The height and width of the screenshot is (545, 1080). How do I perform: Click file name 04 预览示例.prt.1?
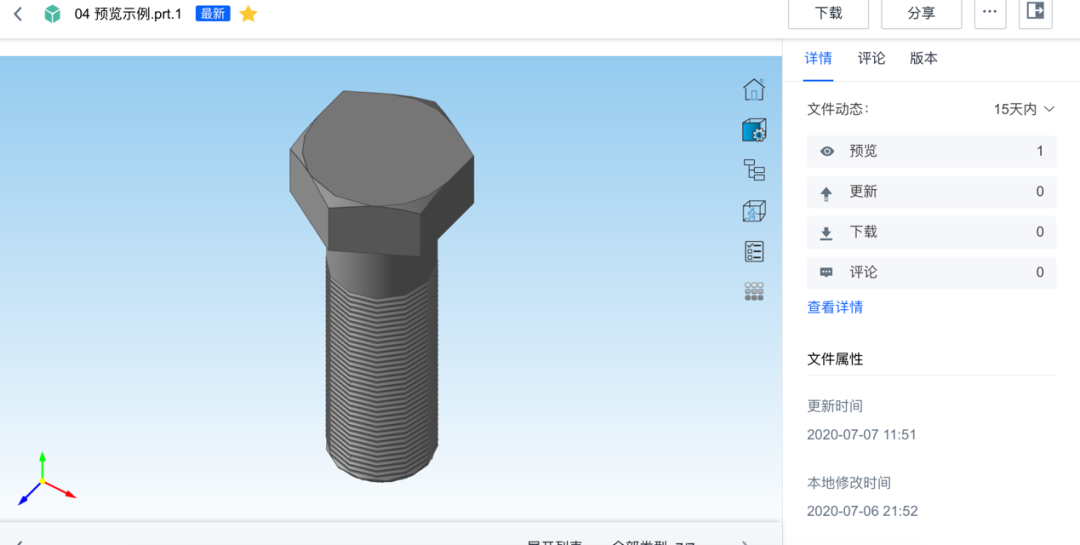128,14
